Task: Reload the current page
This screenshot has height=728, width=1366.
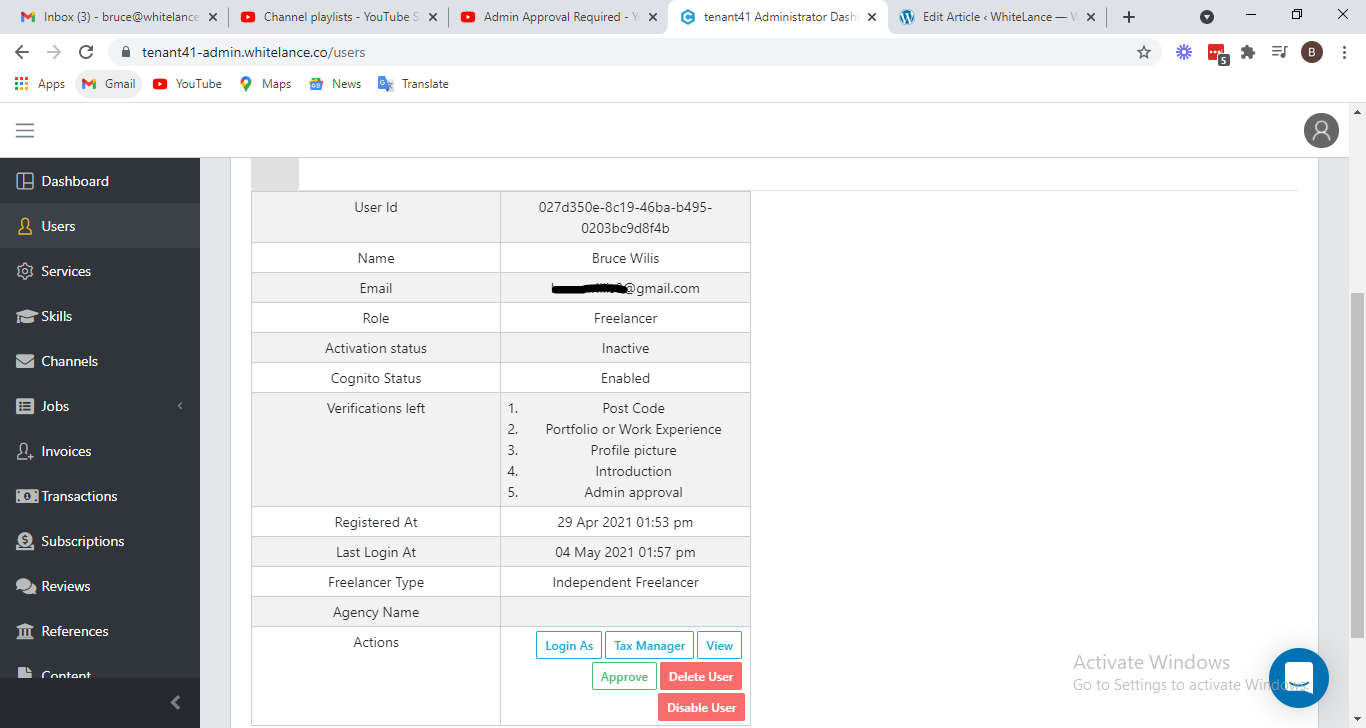Action: point(86,52)
